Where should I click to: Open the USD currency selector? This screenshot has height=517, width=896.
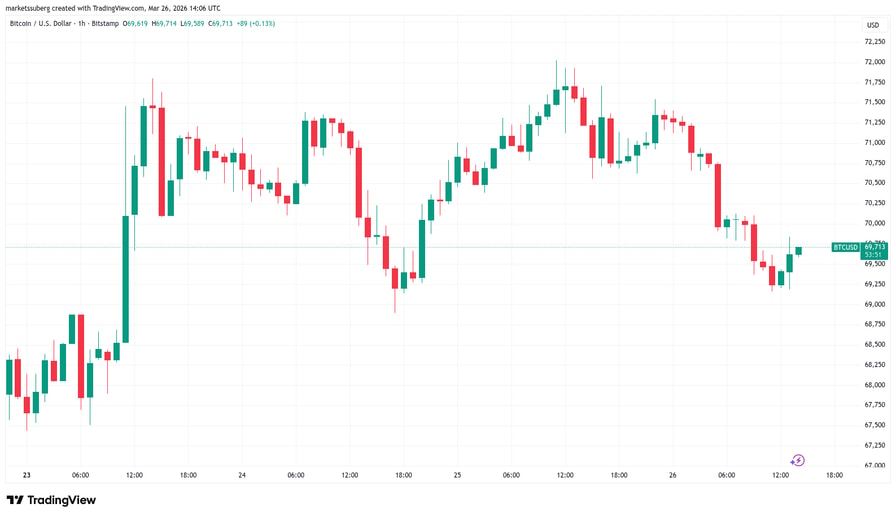pos(873,25)
